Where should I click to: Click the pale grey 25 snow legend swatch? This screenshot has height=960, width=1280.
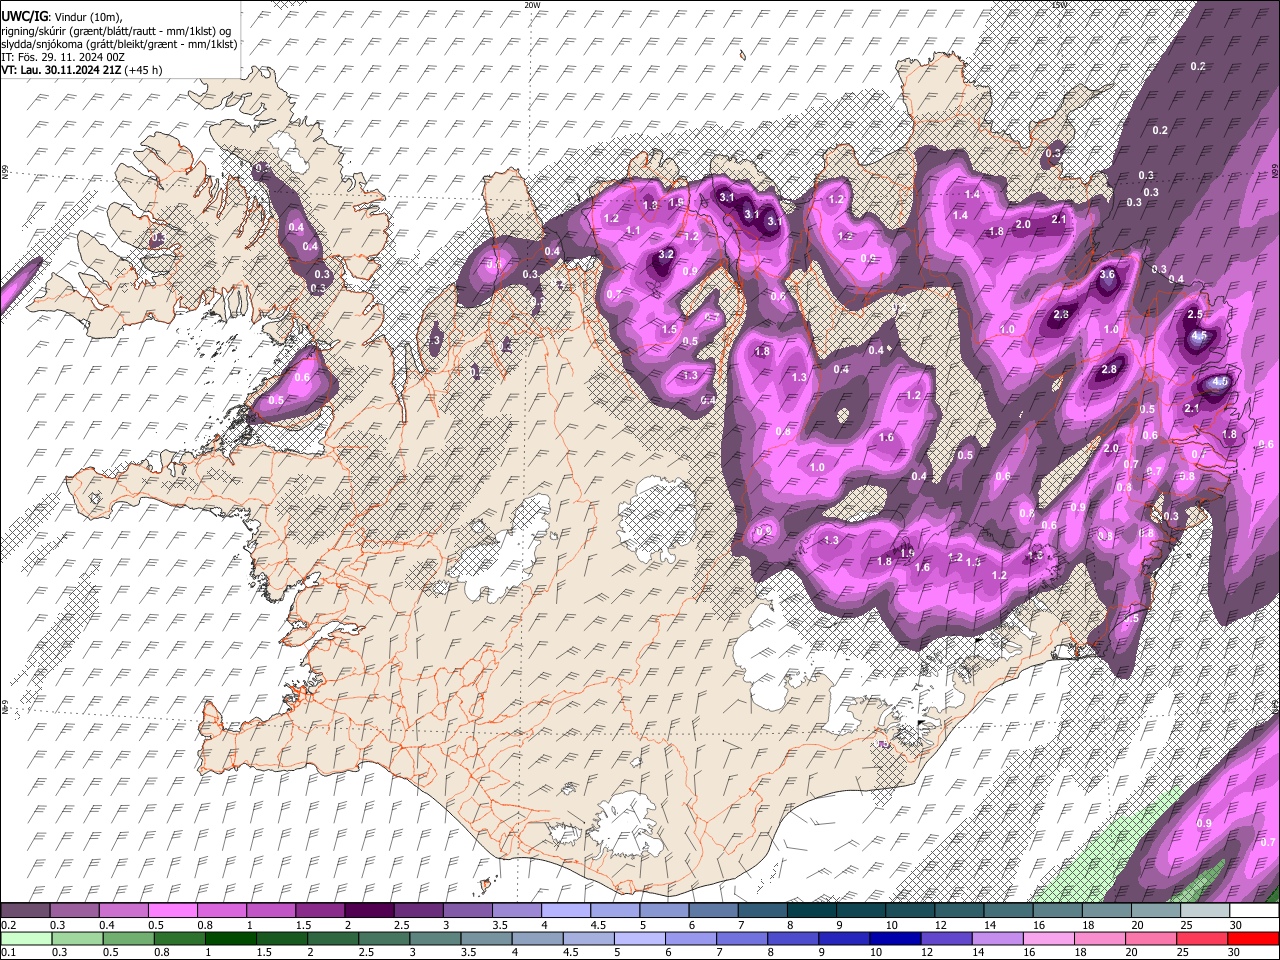1204,911
